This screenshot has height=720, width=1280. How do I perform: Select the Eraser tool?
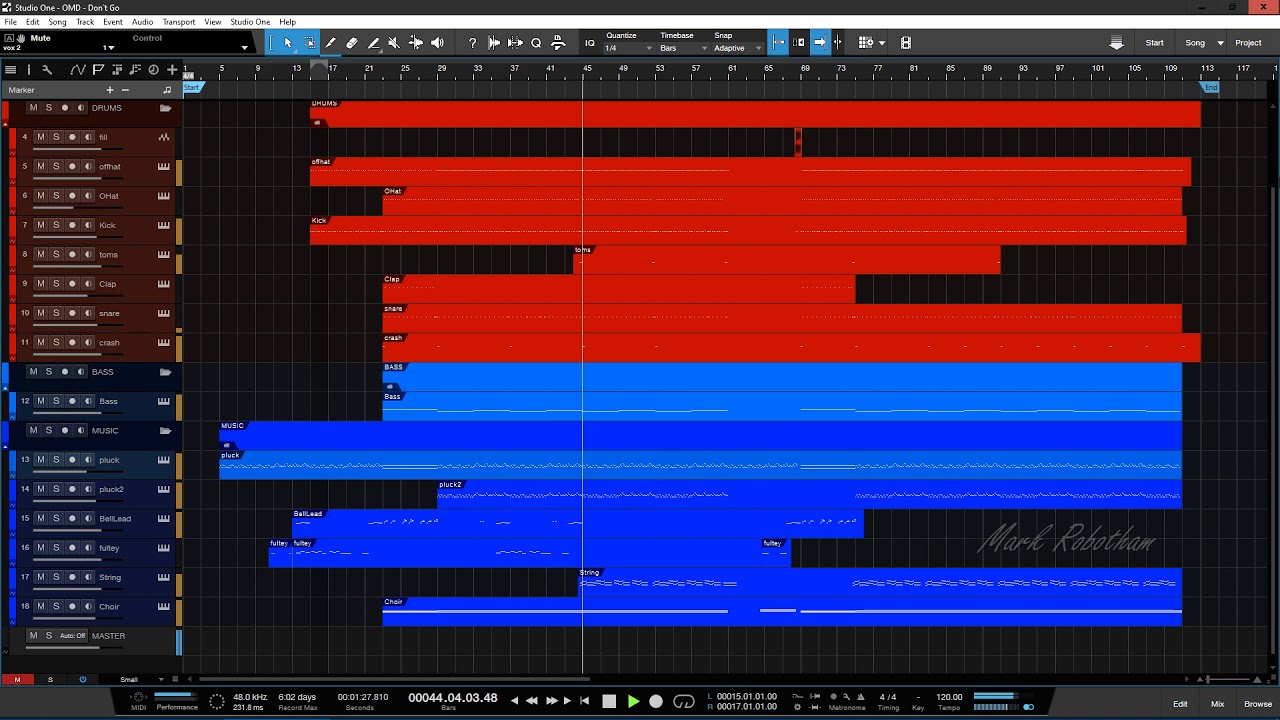352,43
